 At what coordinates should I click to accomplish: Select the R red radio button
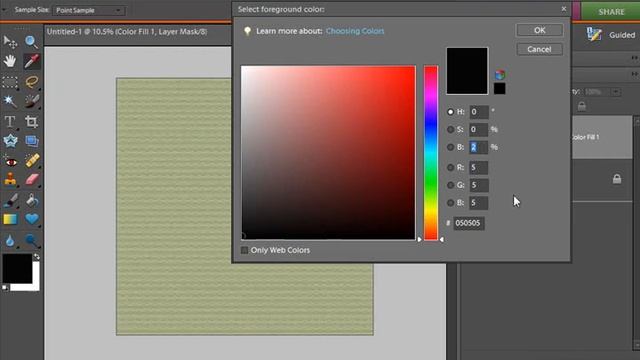coord(450,167)
